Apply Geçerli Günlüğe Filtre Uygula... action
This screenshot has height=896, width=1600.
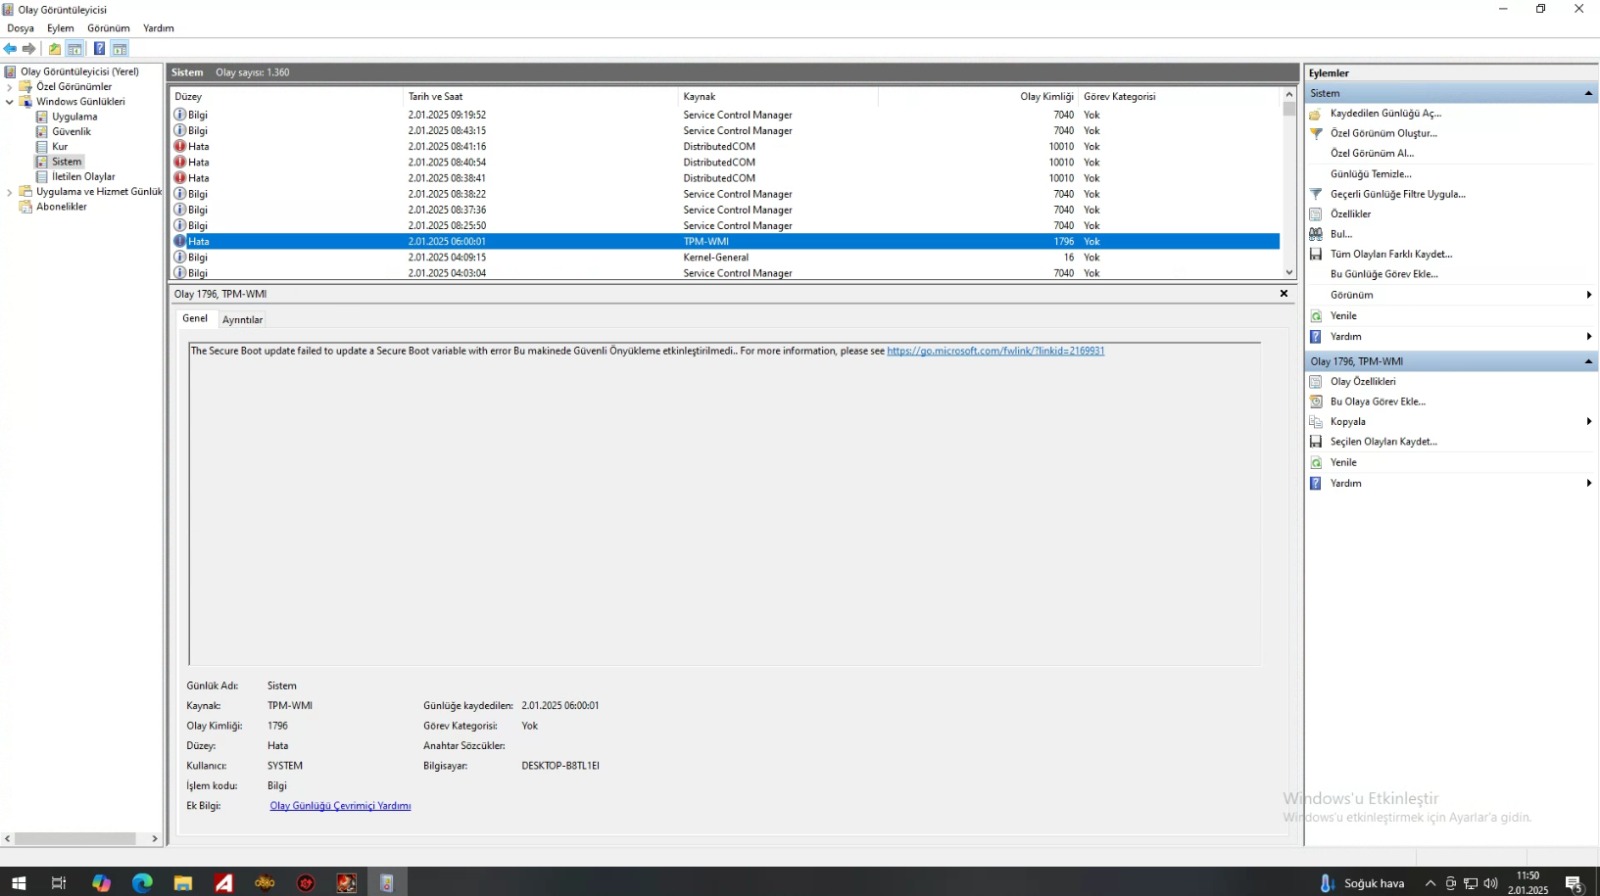(x=1397, y=194)
